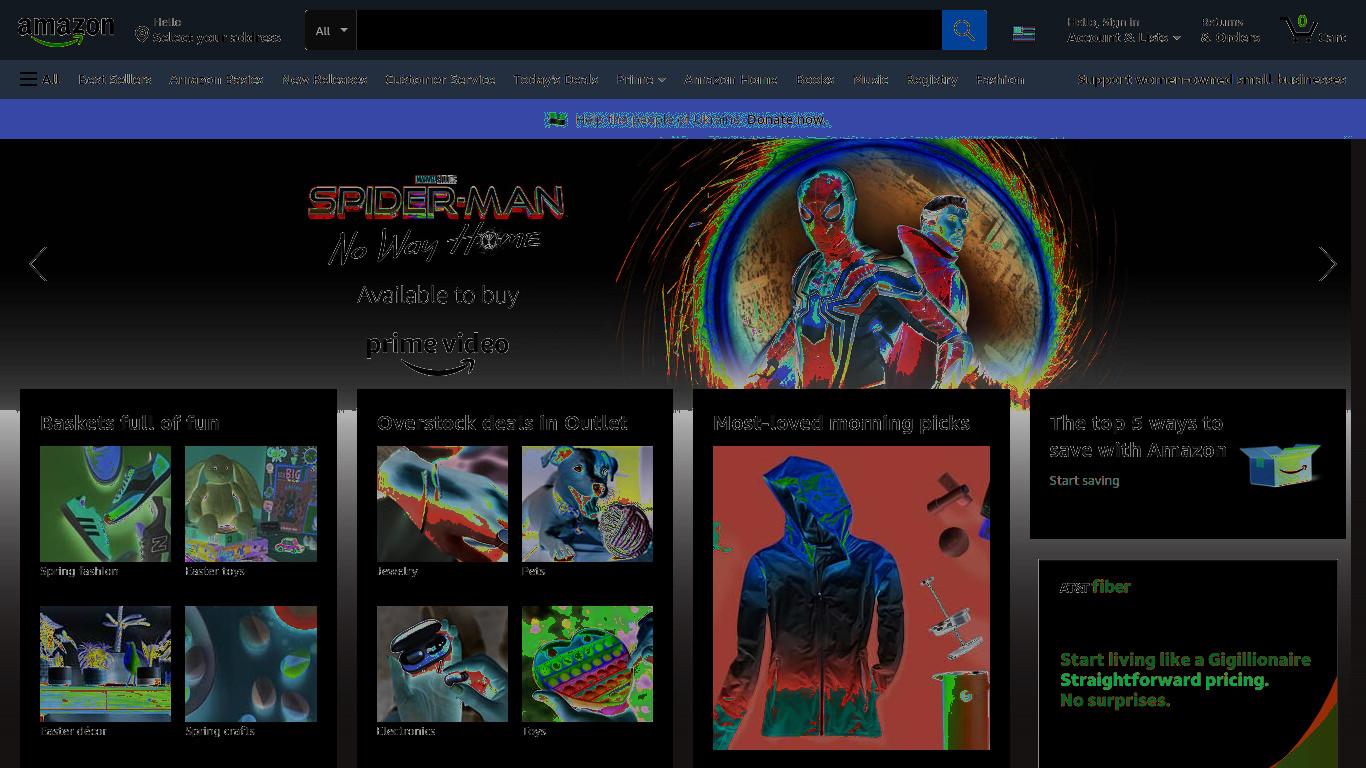
Task: Open the All hamburger menu
Action: (x=39, y=79)
